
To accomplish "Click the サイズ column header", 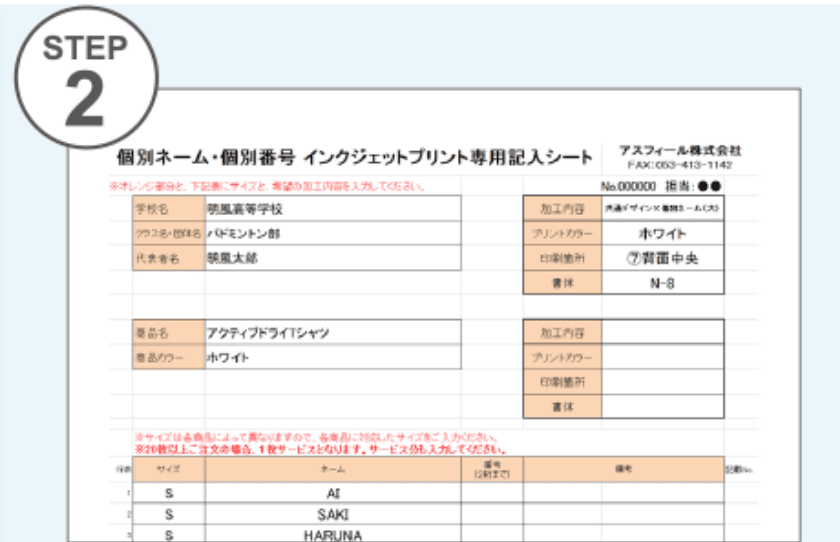I will 168,468.
